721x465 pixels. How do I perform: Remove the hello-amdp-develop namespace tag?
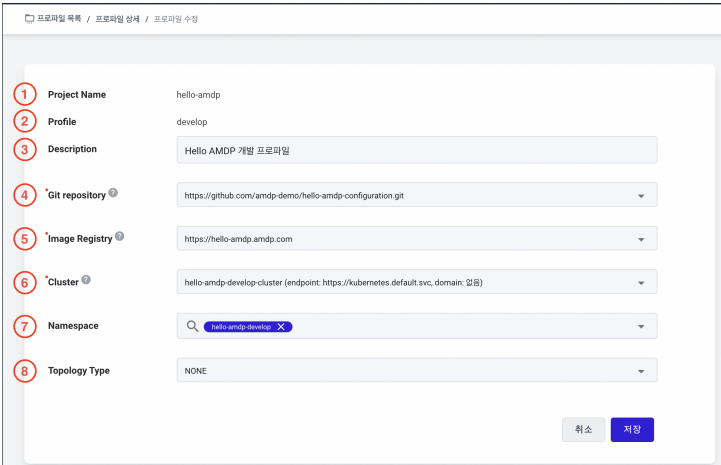(281, 327)
